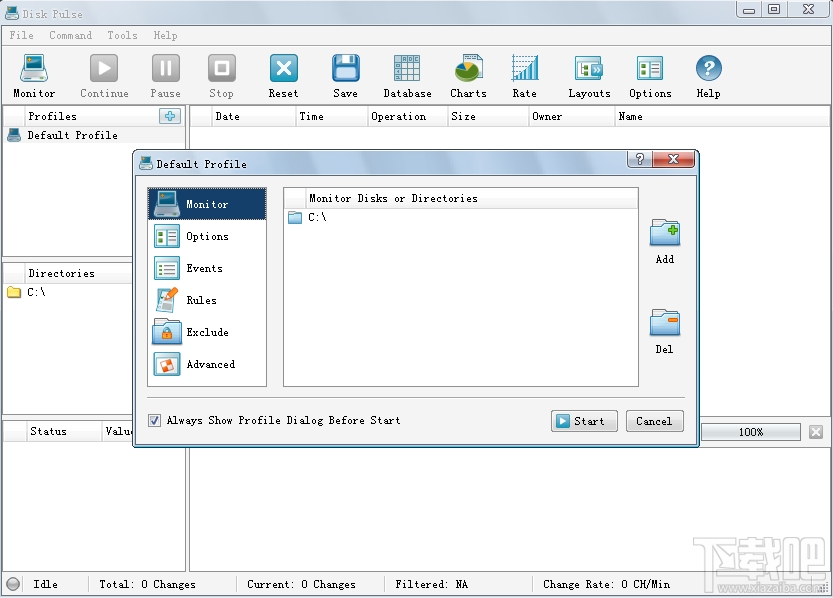
Task: Click the 100% progress bar
Action: pyautogui.click(x=751, y=432)
